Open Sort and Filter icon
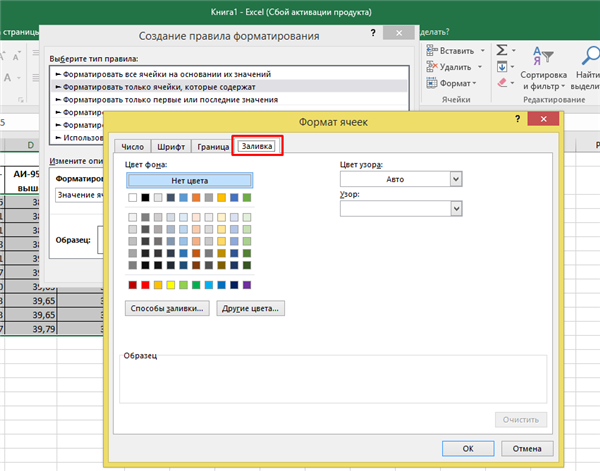The image size is (600, 471). [x=543, y=56]
